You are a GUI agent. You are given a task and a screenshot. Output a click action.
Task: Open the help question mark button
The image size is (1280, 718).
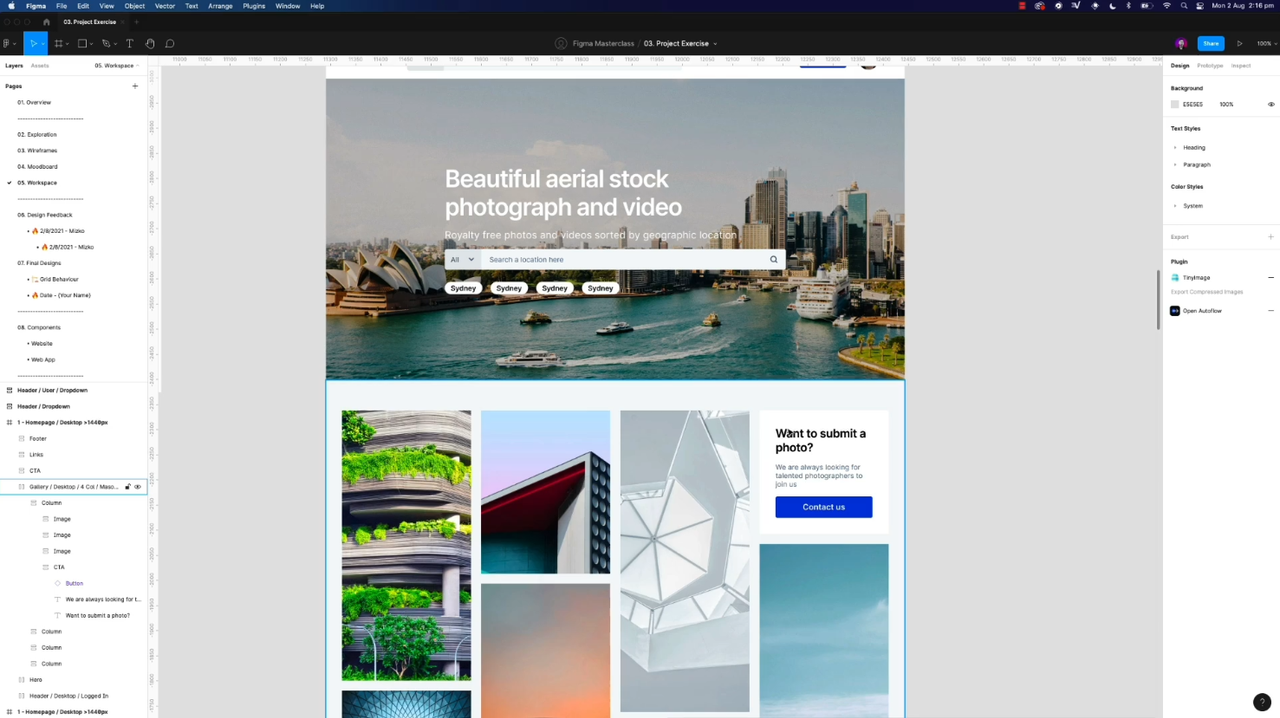pyautogui.click(x=1262, y=702)
